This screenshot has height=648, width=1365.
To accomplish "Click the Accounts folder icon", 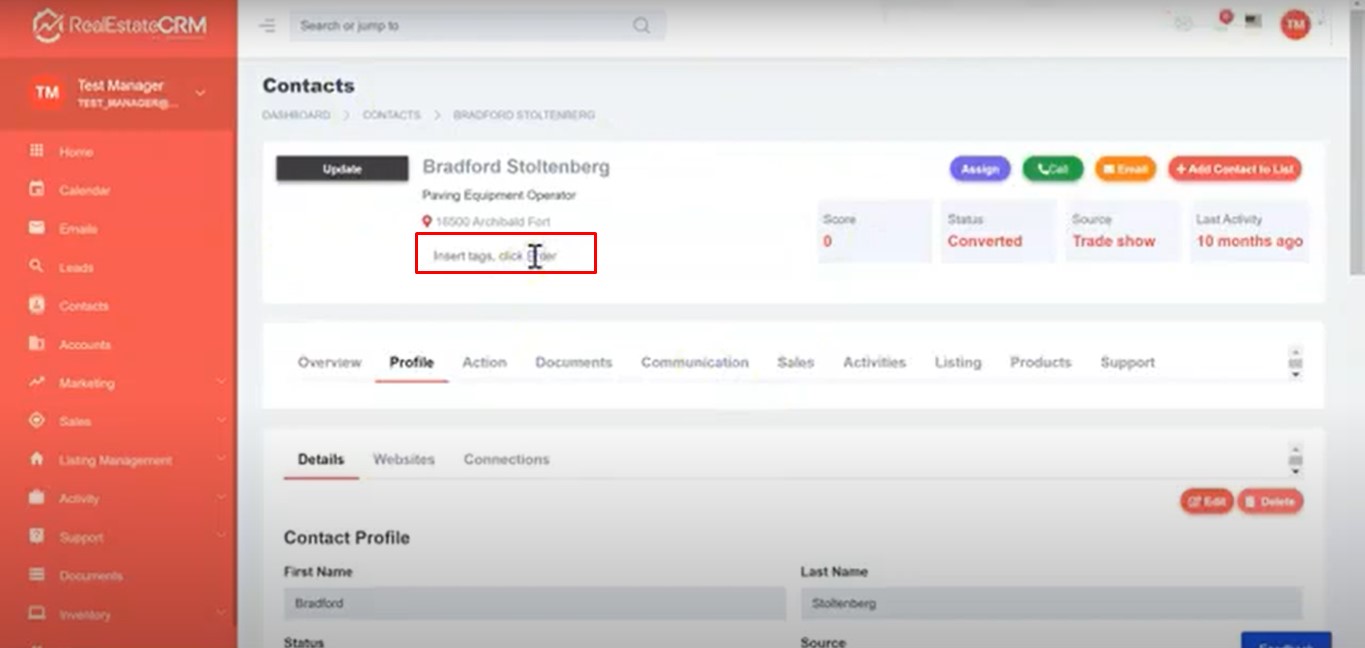I will [37, 344].
